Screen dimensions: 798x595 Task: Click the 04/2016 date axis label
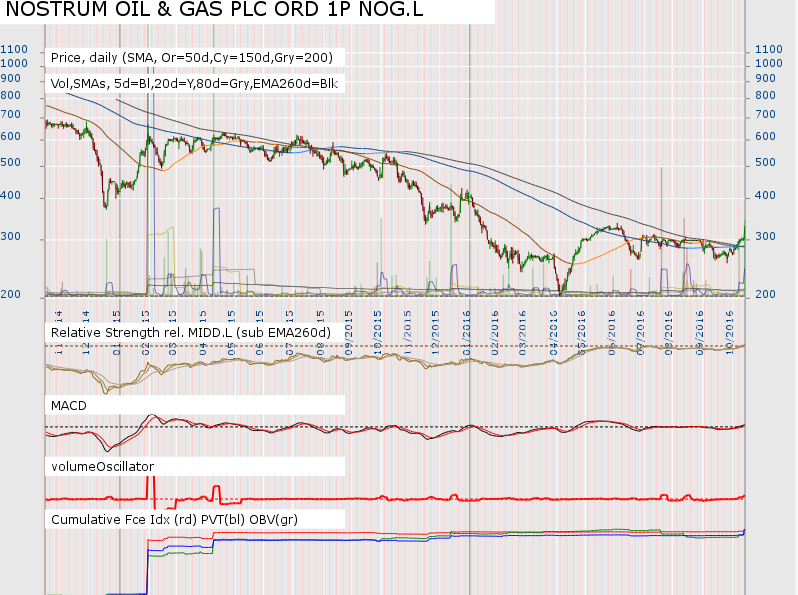(553, 333)
